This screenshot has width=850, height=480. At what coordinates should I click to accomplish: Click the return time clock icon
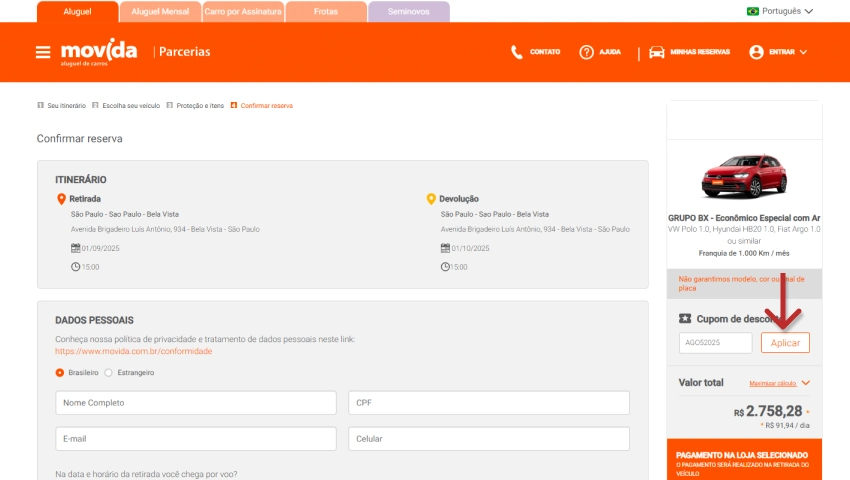[445, 267]
